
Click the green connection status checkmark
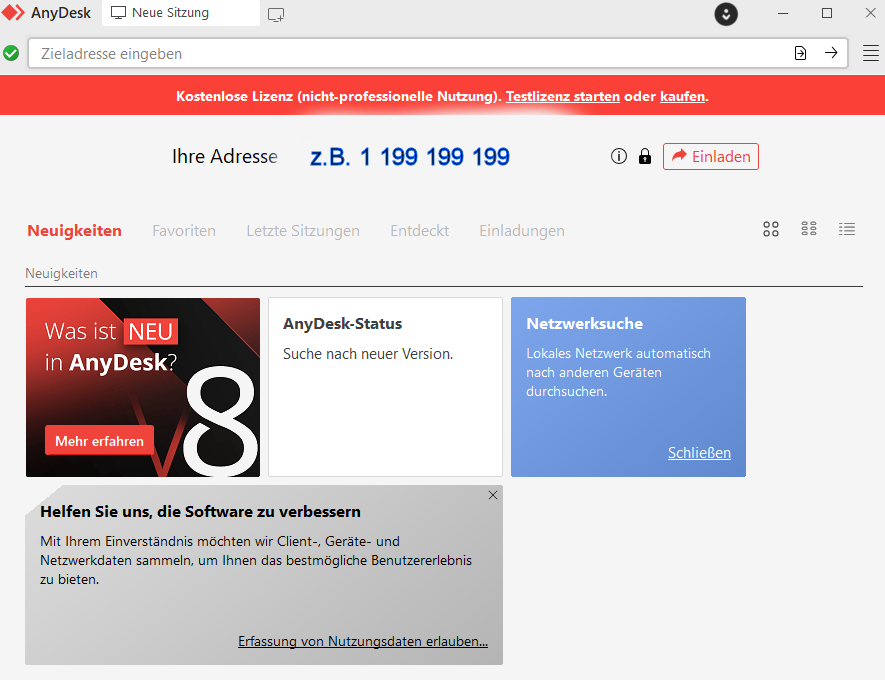pyautogui.click(x=11, y=53)
